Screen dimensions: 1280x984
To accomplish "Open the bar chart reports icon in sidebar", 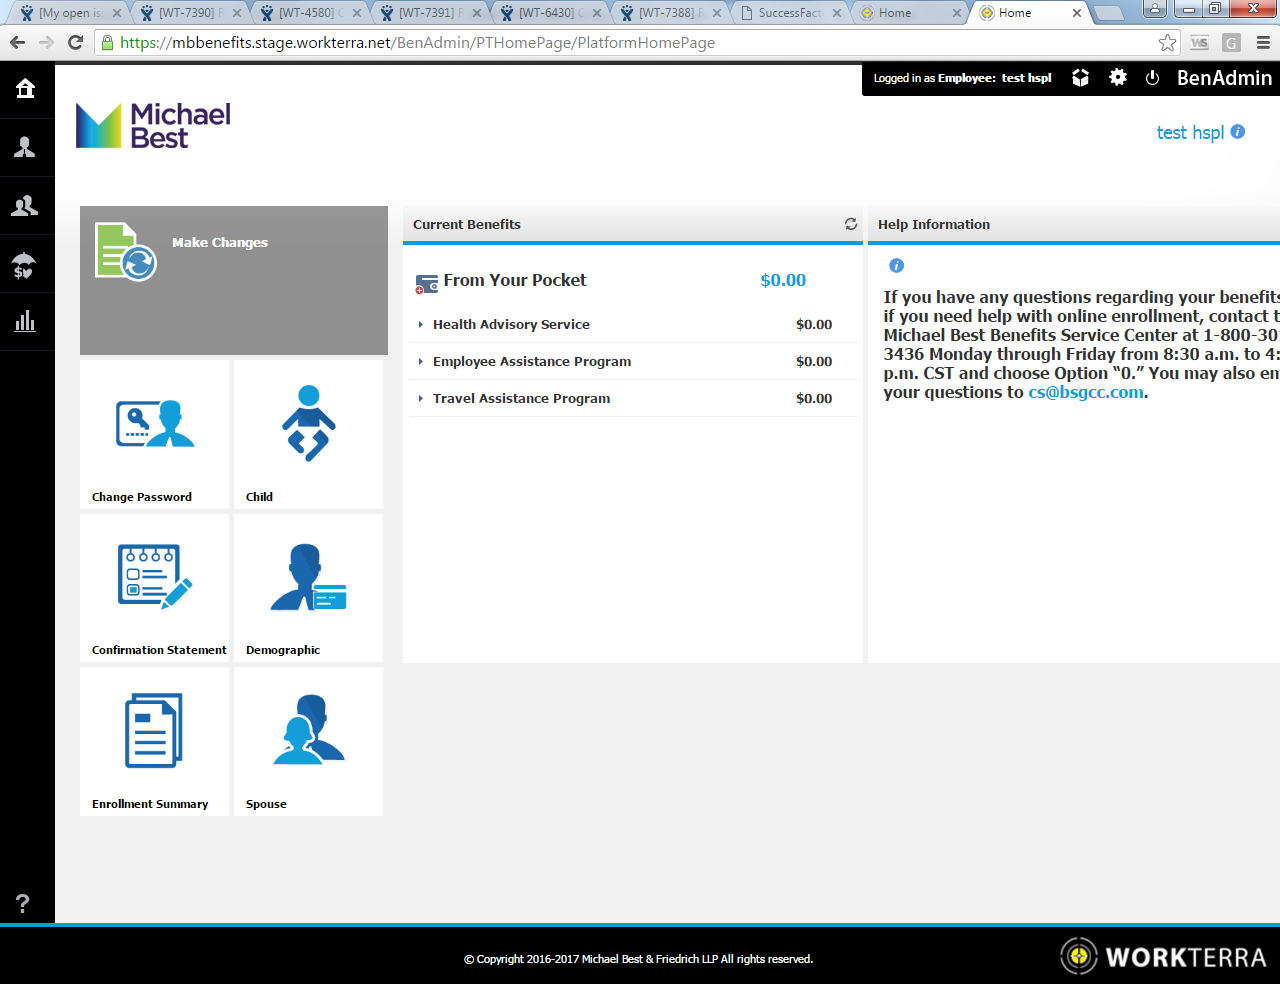I will click(x=25, y=321).
